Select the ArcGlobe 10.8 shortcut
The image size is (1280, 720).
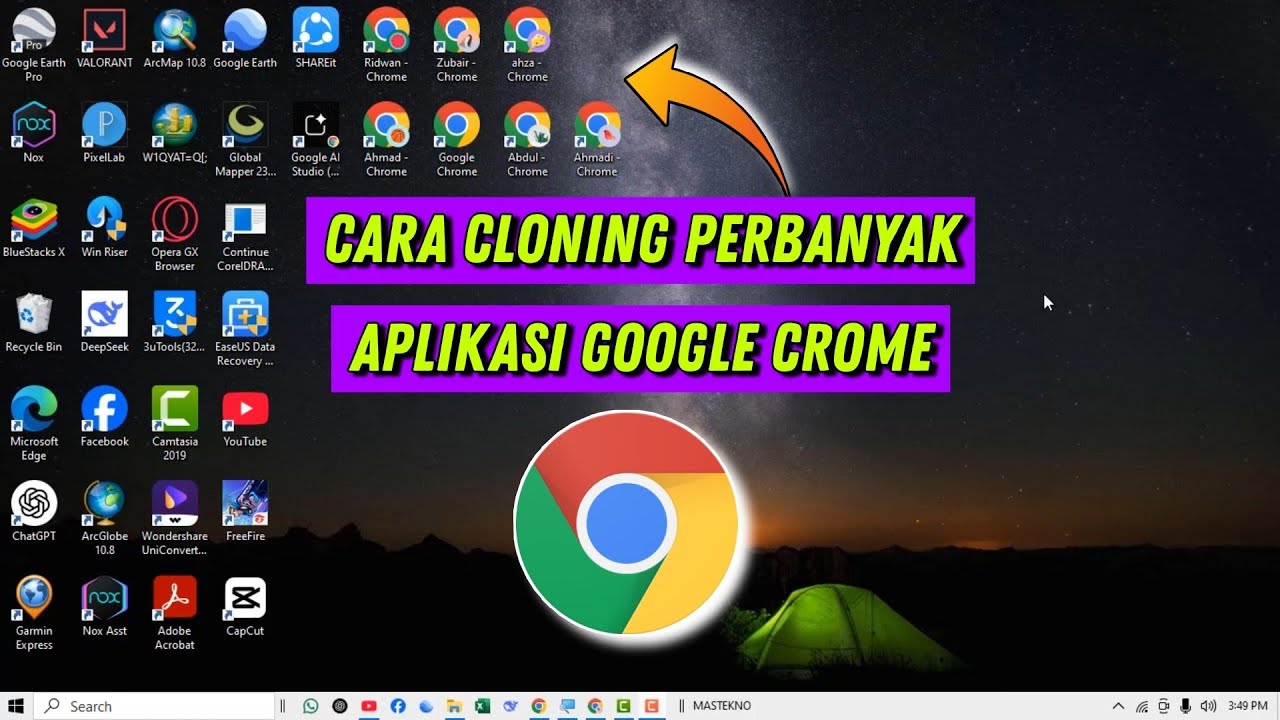(x=104, y=519)
